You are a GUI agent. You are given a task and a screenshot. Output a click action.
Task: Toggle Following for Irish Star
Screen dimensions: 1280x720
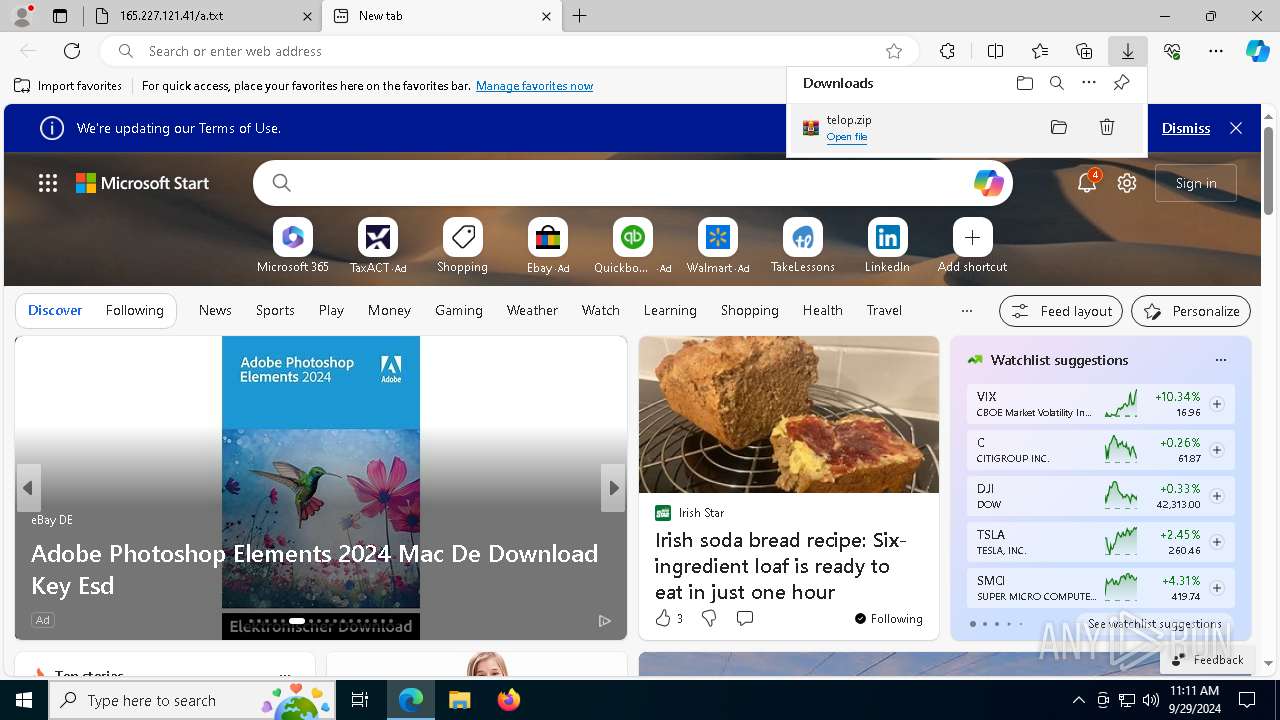coord(888,619)
